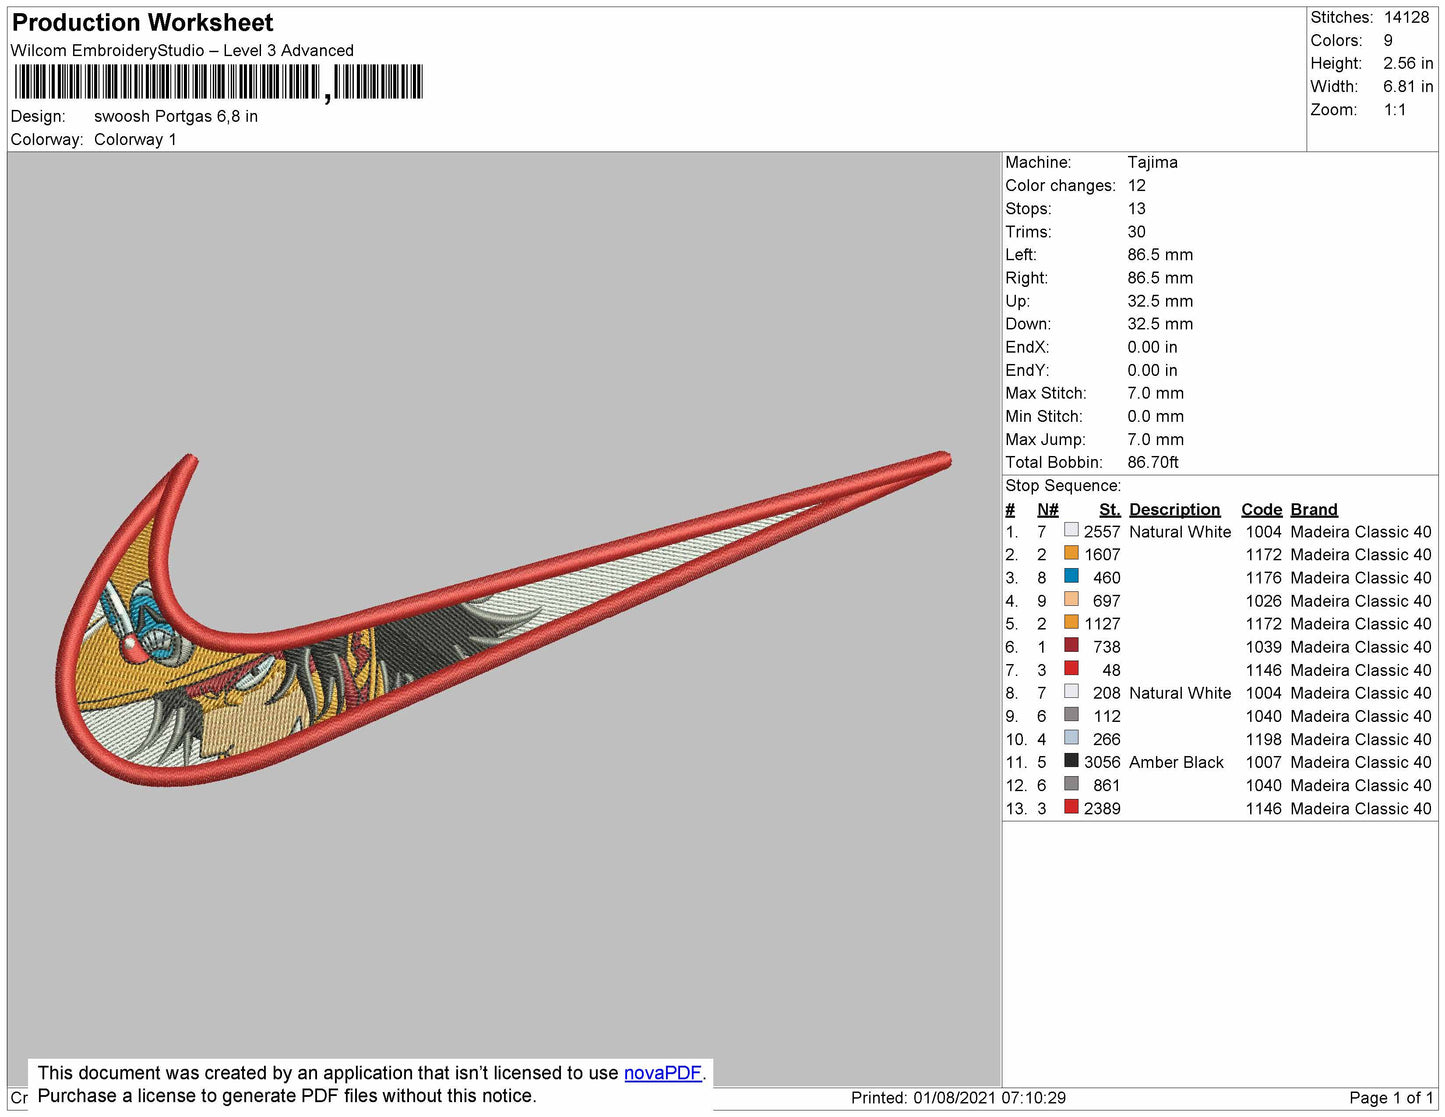The height and width of the screenshot is (1117, 1445).
Task: Click the Amber Black swatch in stop 11
Action: (1071, 760)
